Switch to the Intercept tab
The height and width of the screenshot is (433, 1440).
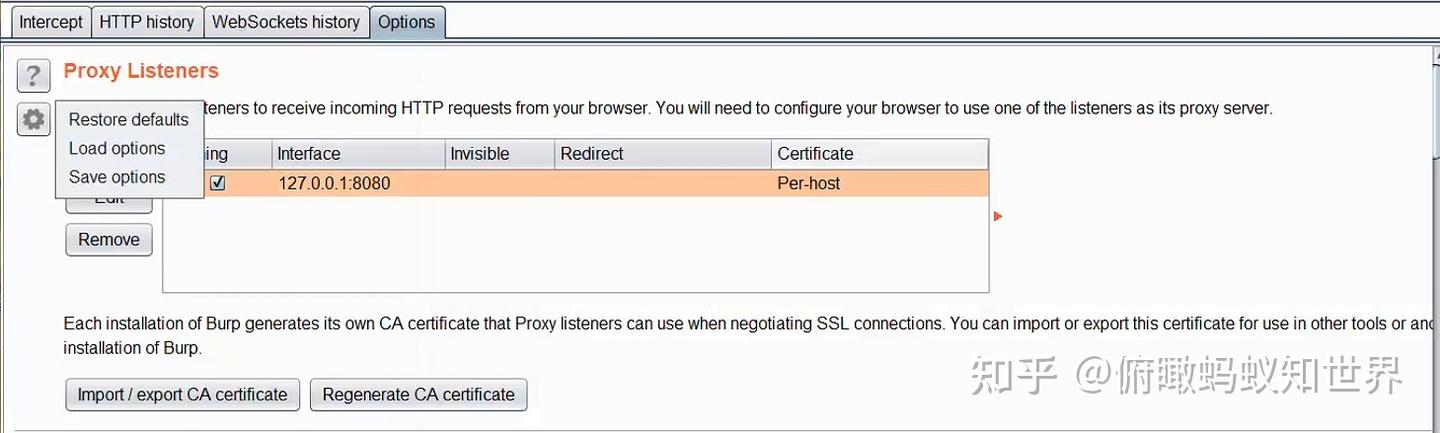[51, 22]
